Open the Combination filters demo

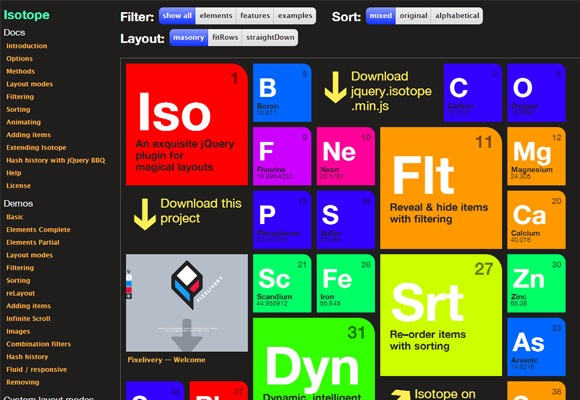pyautogui.click(x=38, y=344)
